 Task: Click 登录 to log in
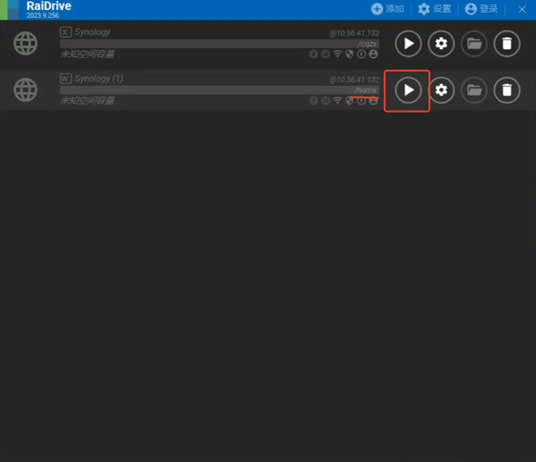pyautogui.click(x=481, y=9)
